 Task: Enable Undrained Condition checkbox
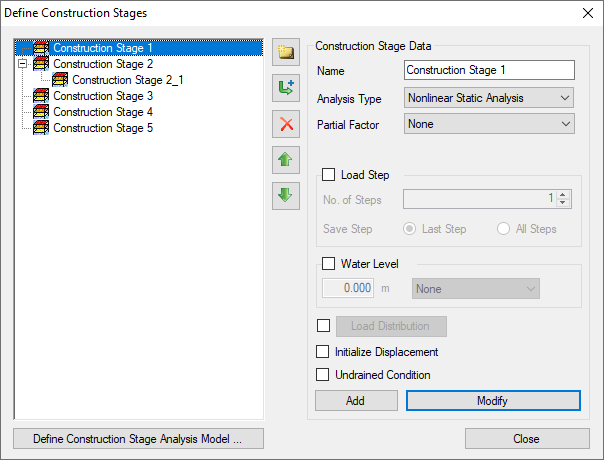pyautogui.click(x=322, y=374)
